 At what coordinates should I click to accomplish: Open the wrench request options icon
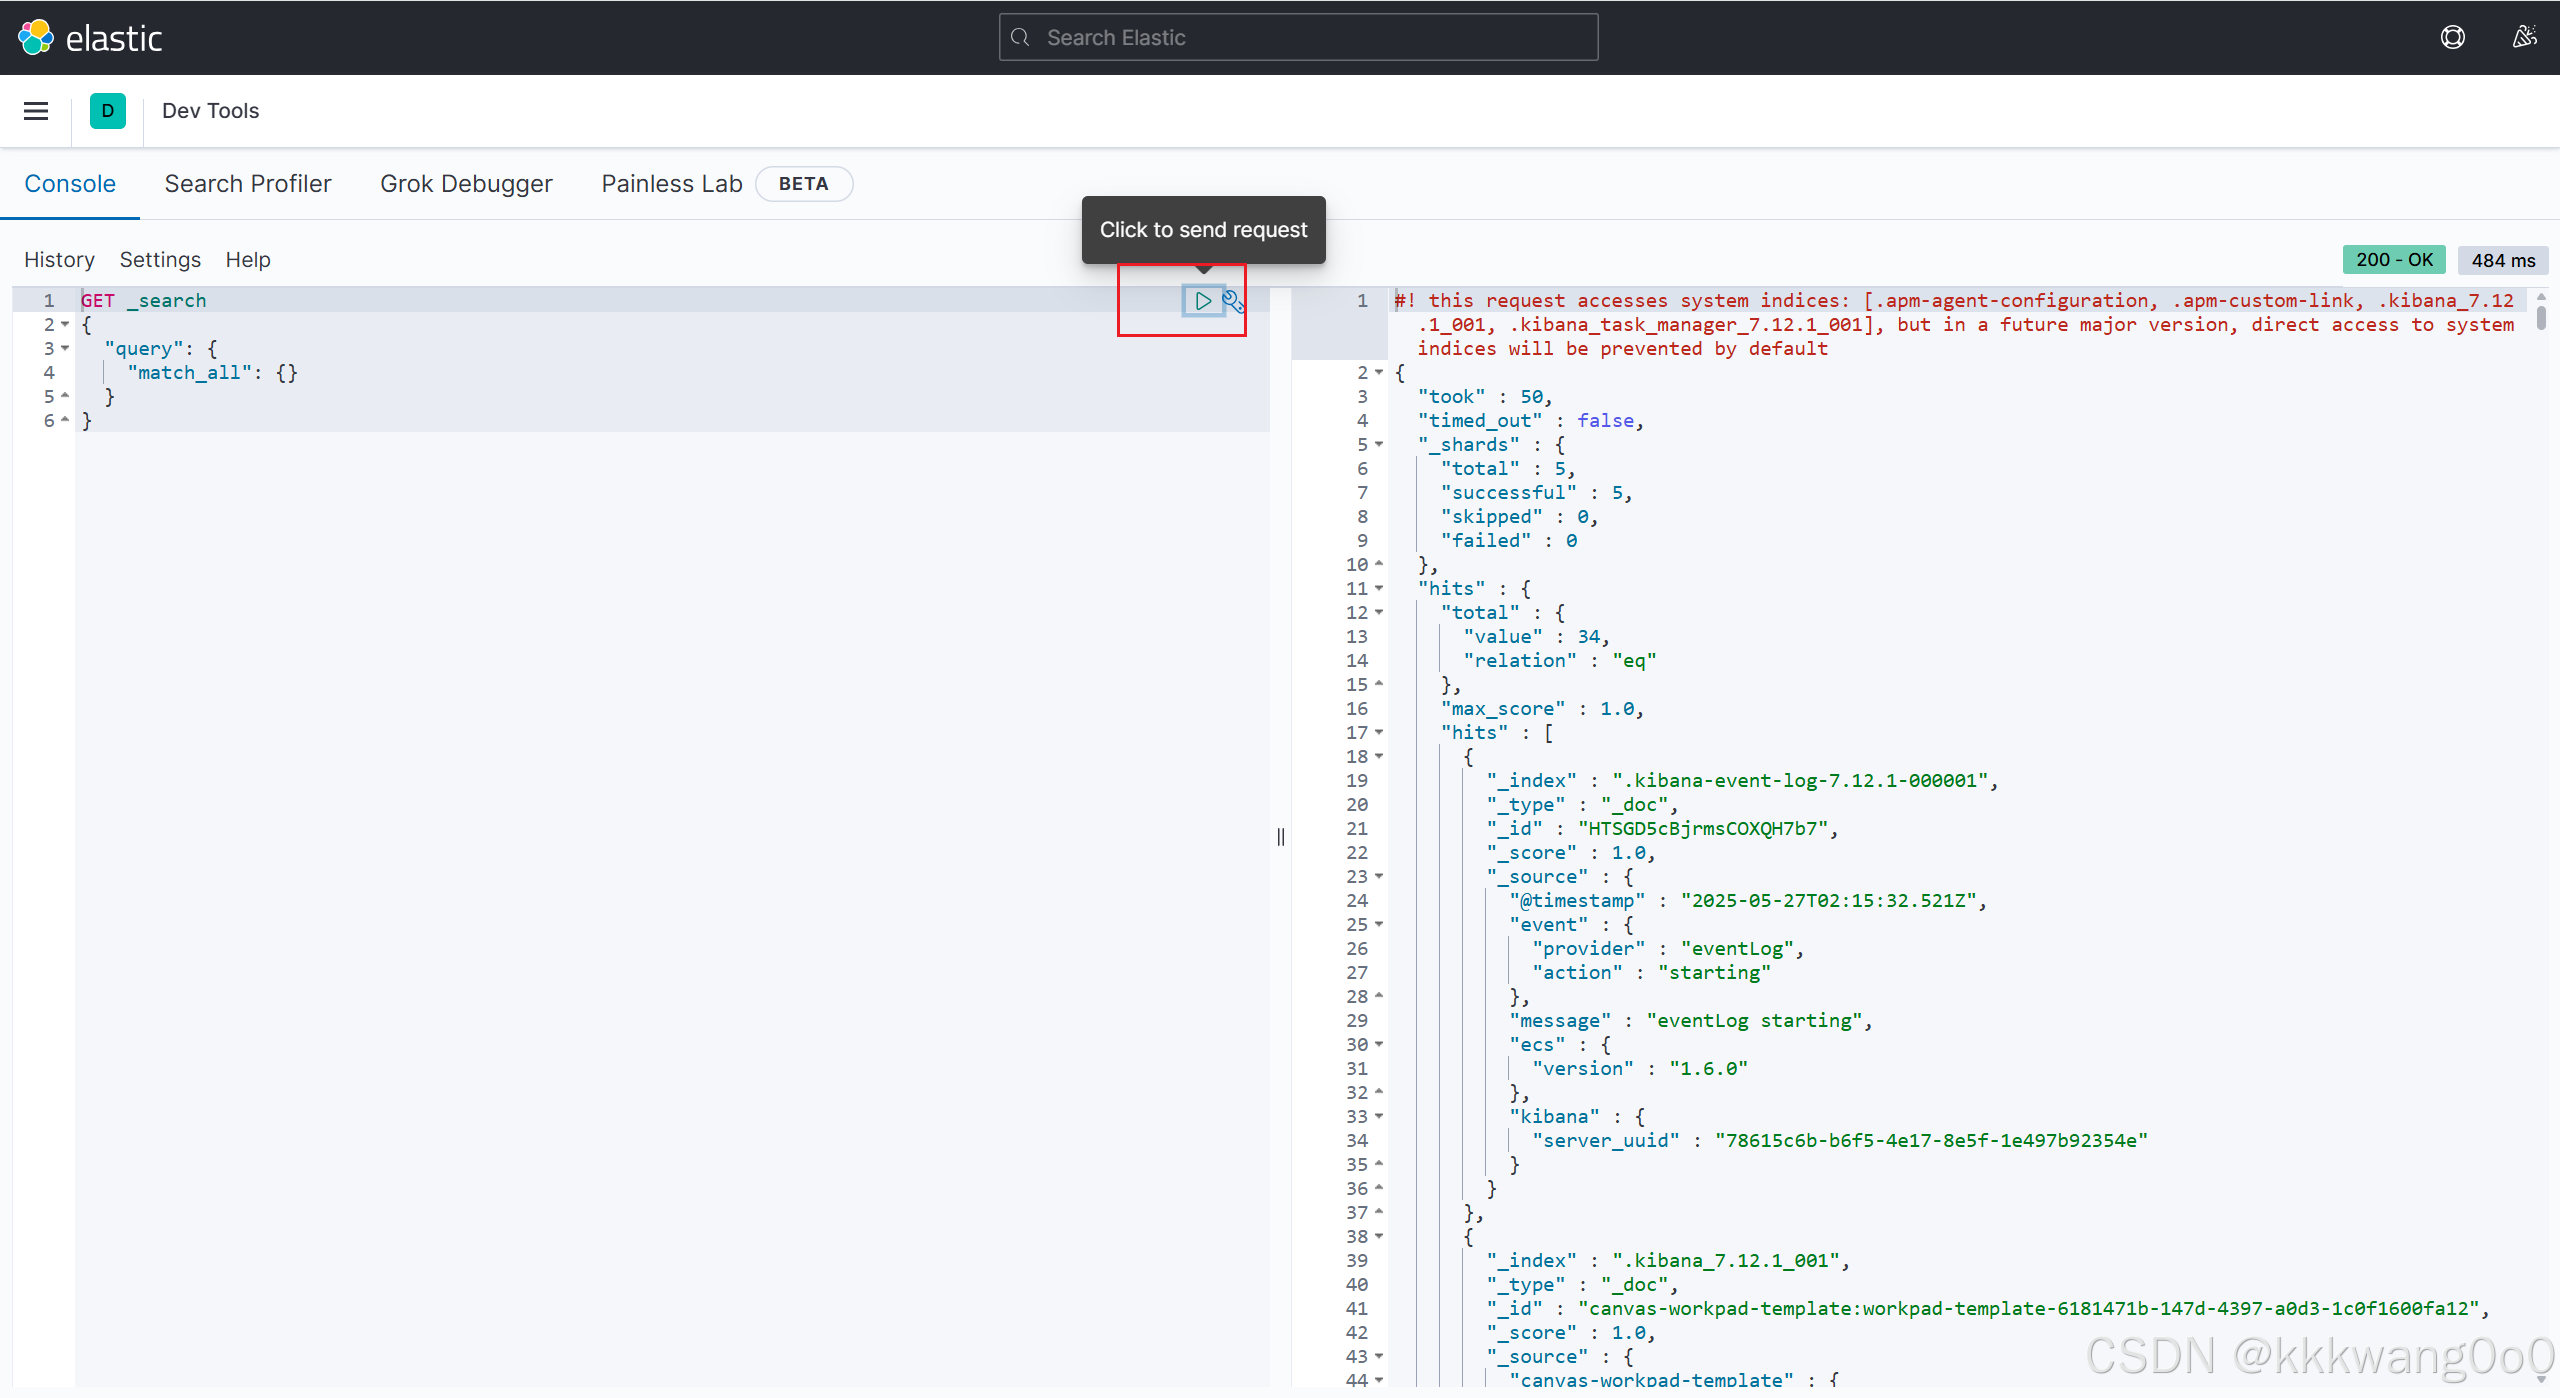(x=1233, y=300)
